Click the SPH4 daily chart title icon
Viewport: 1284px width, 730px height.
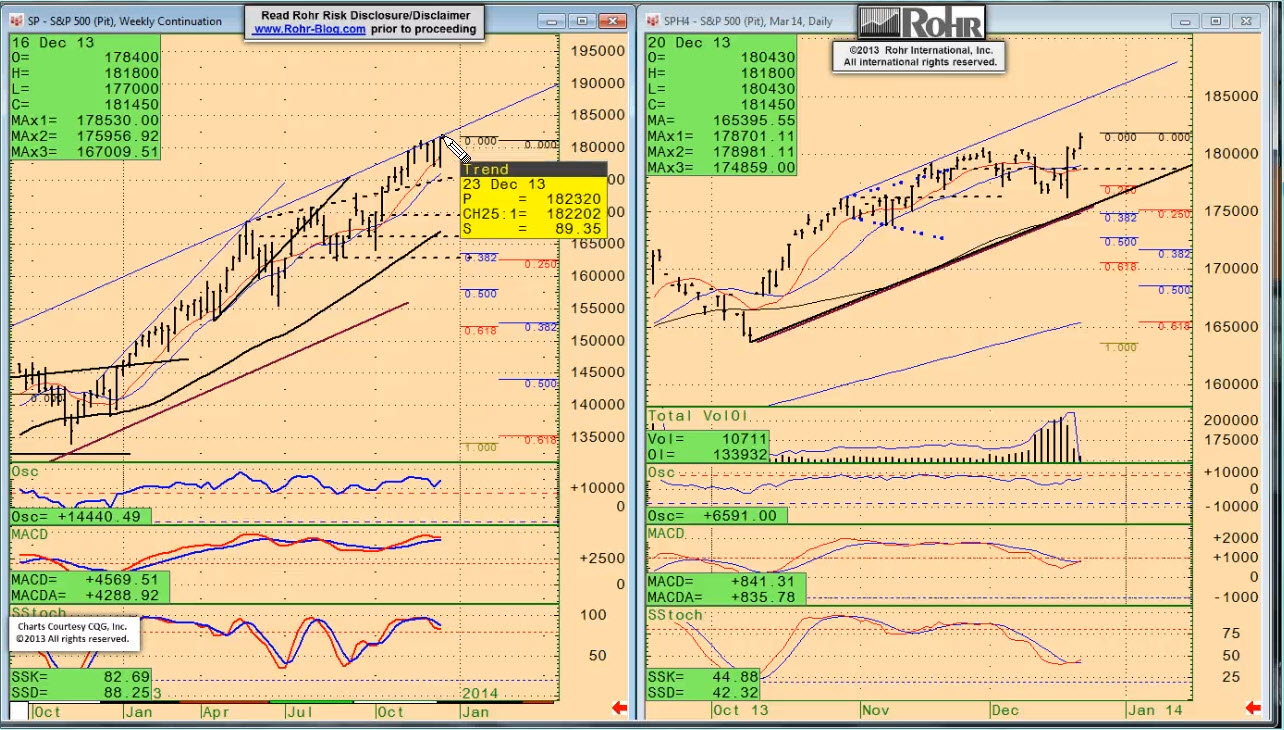click(653, 20)
